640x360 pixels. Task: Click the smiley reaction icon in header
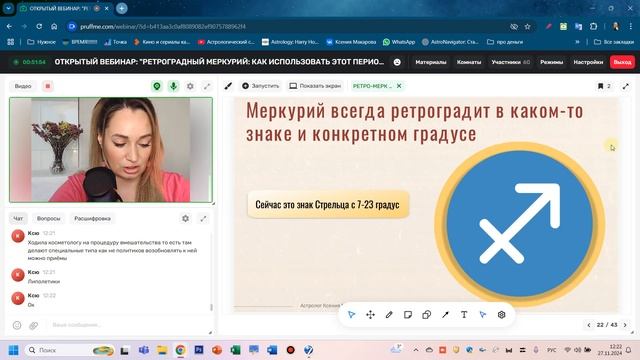coord(397,62)
